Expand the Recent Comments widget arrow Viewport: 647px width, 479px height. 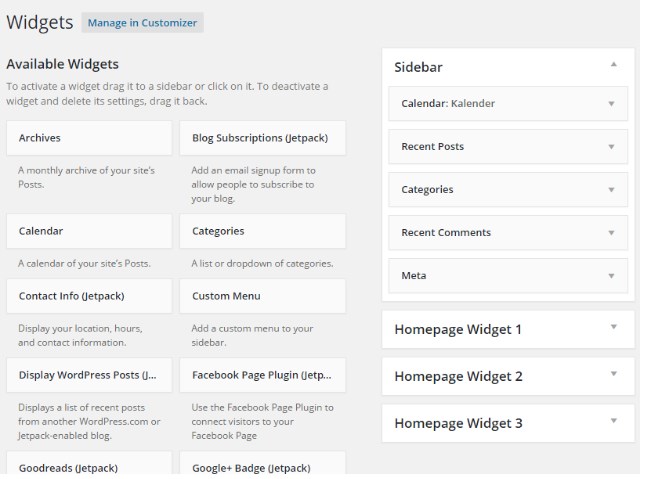[611, 232]
